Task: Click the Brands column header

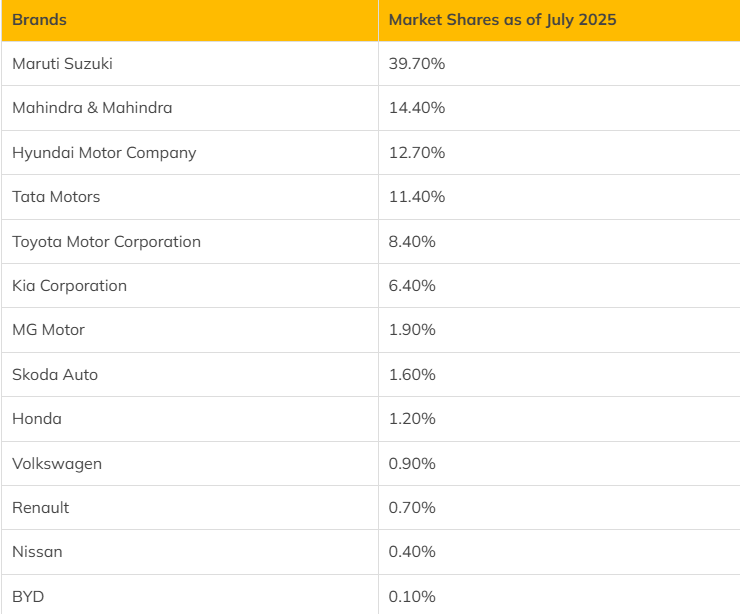Action: [39, 20]
